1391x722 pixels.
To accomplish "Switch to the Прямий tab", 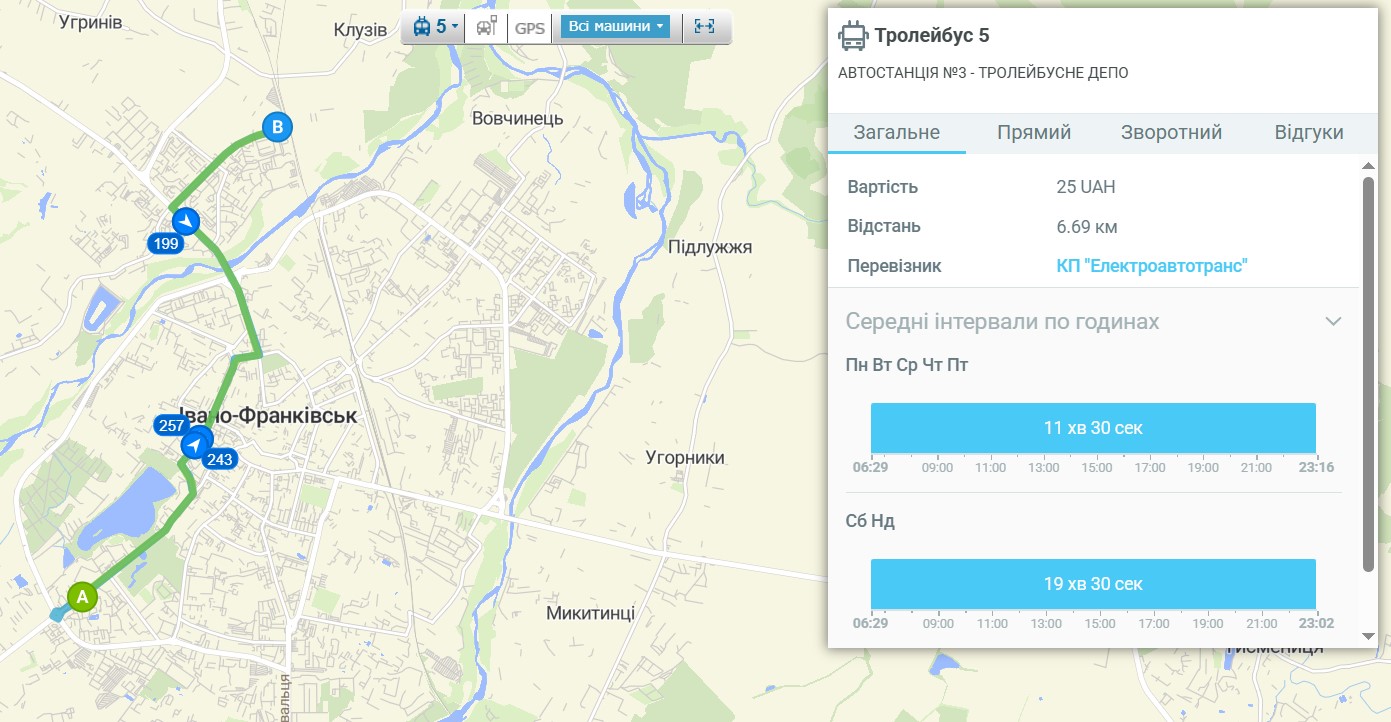I will pyautogui.click(x=1034, y=133).
